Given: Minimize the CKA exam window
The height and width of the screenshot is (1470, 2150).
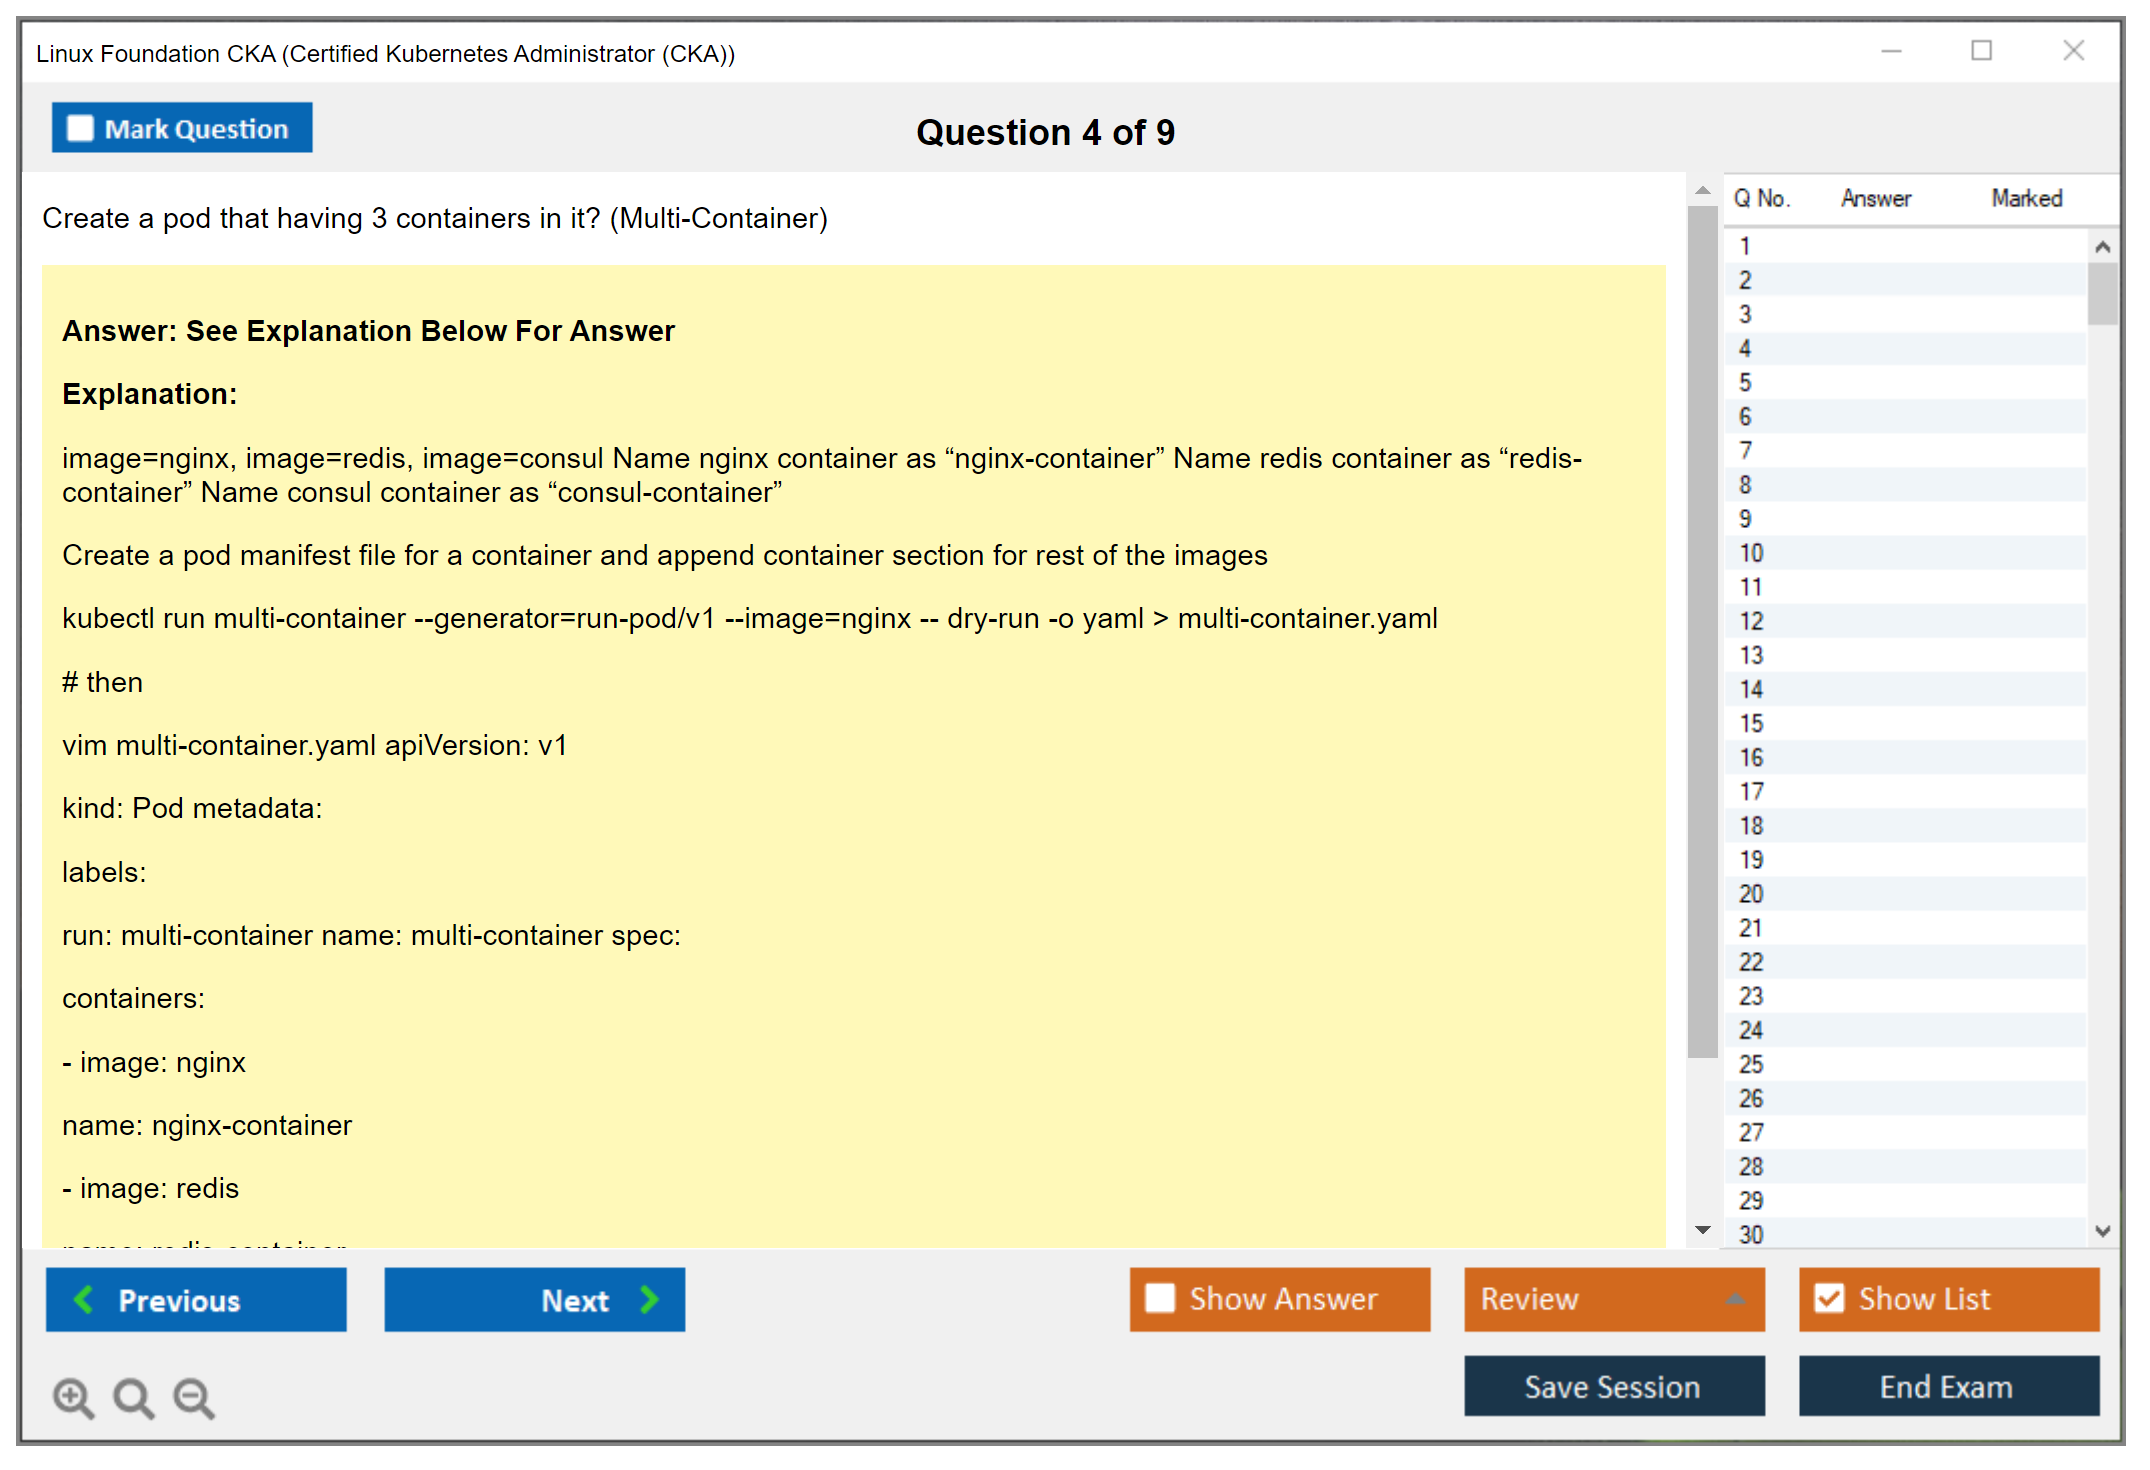Looking at the screenshot, I should point(1891,51).
